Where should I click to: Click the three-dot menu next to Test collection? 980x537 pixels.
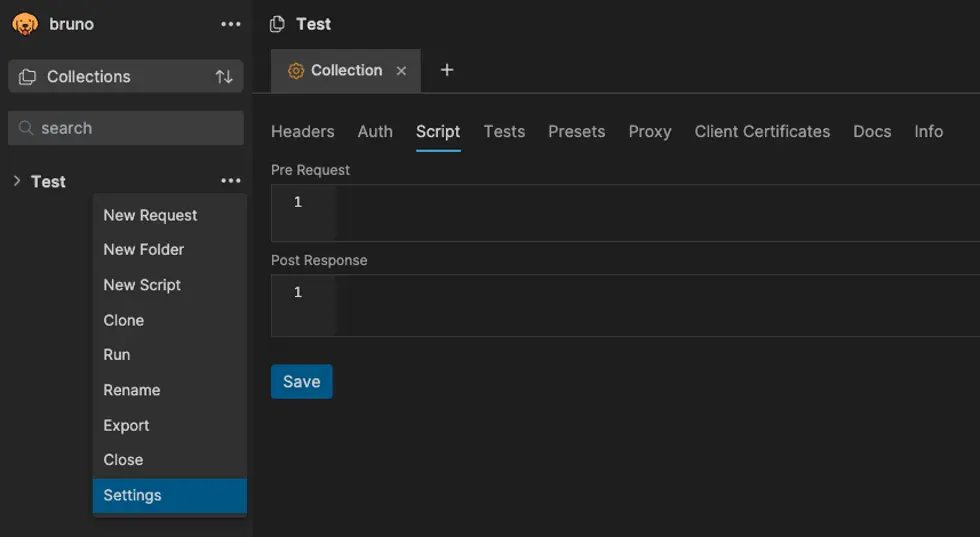tap(231, 181)
